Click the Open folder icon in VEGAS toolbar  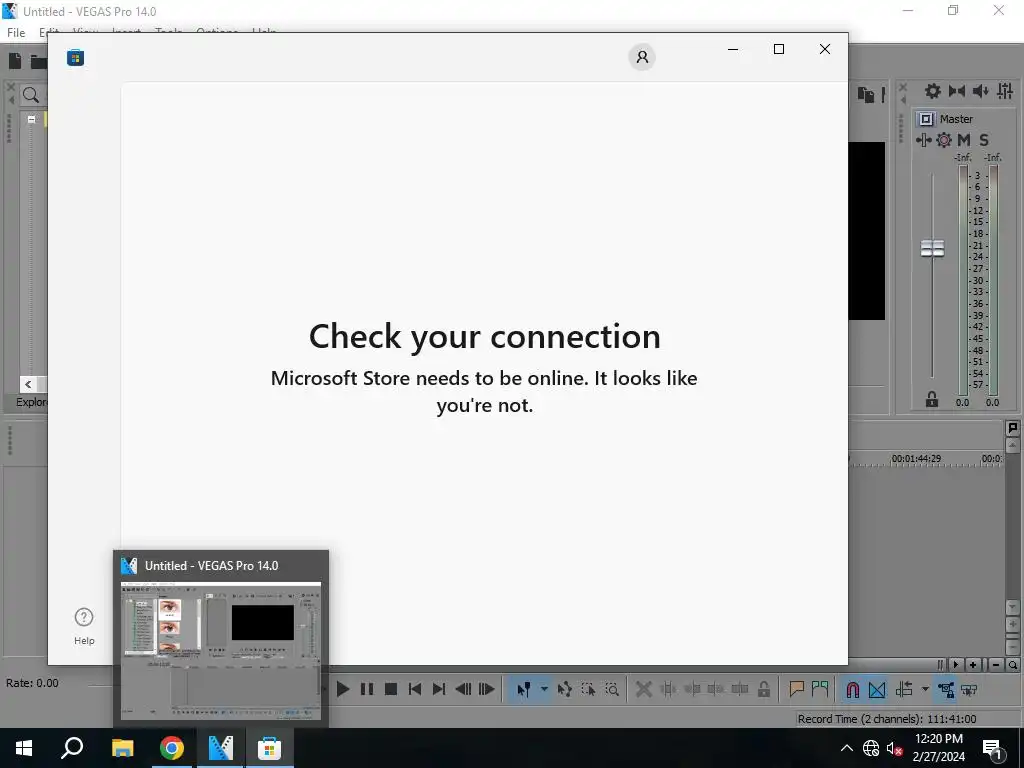[x=39, y=61]
